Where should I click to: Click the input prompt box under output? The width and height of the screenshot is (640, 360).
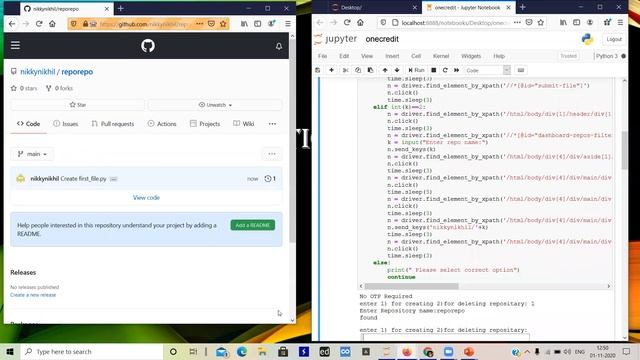click(x=445, y=337)
